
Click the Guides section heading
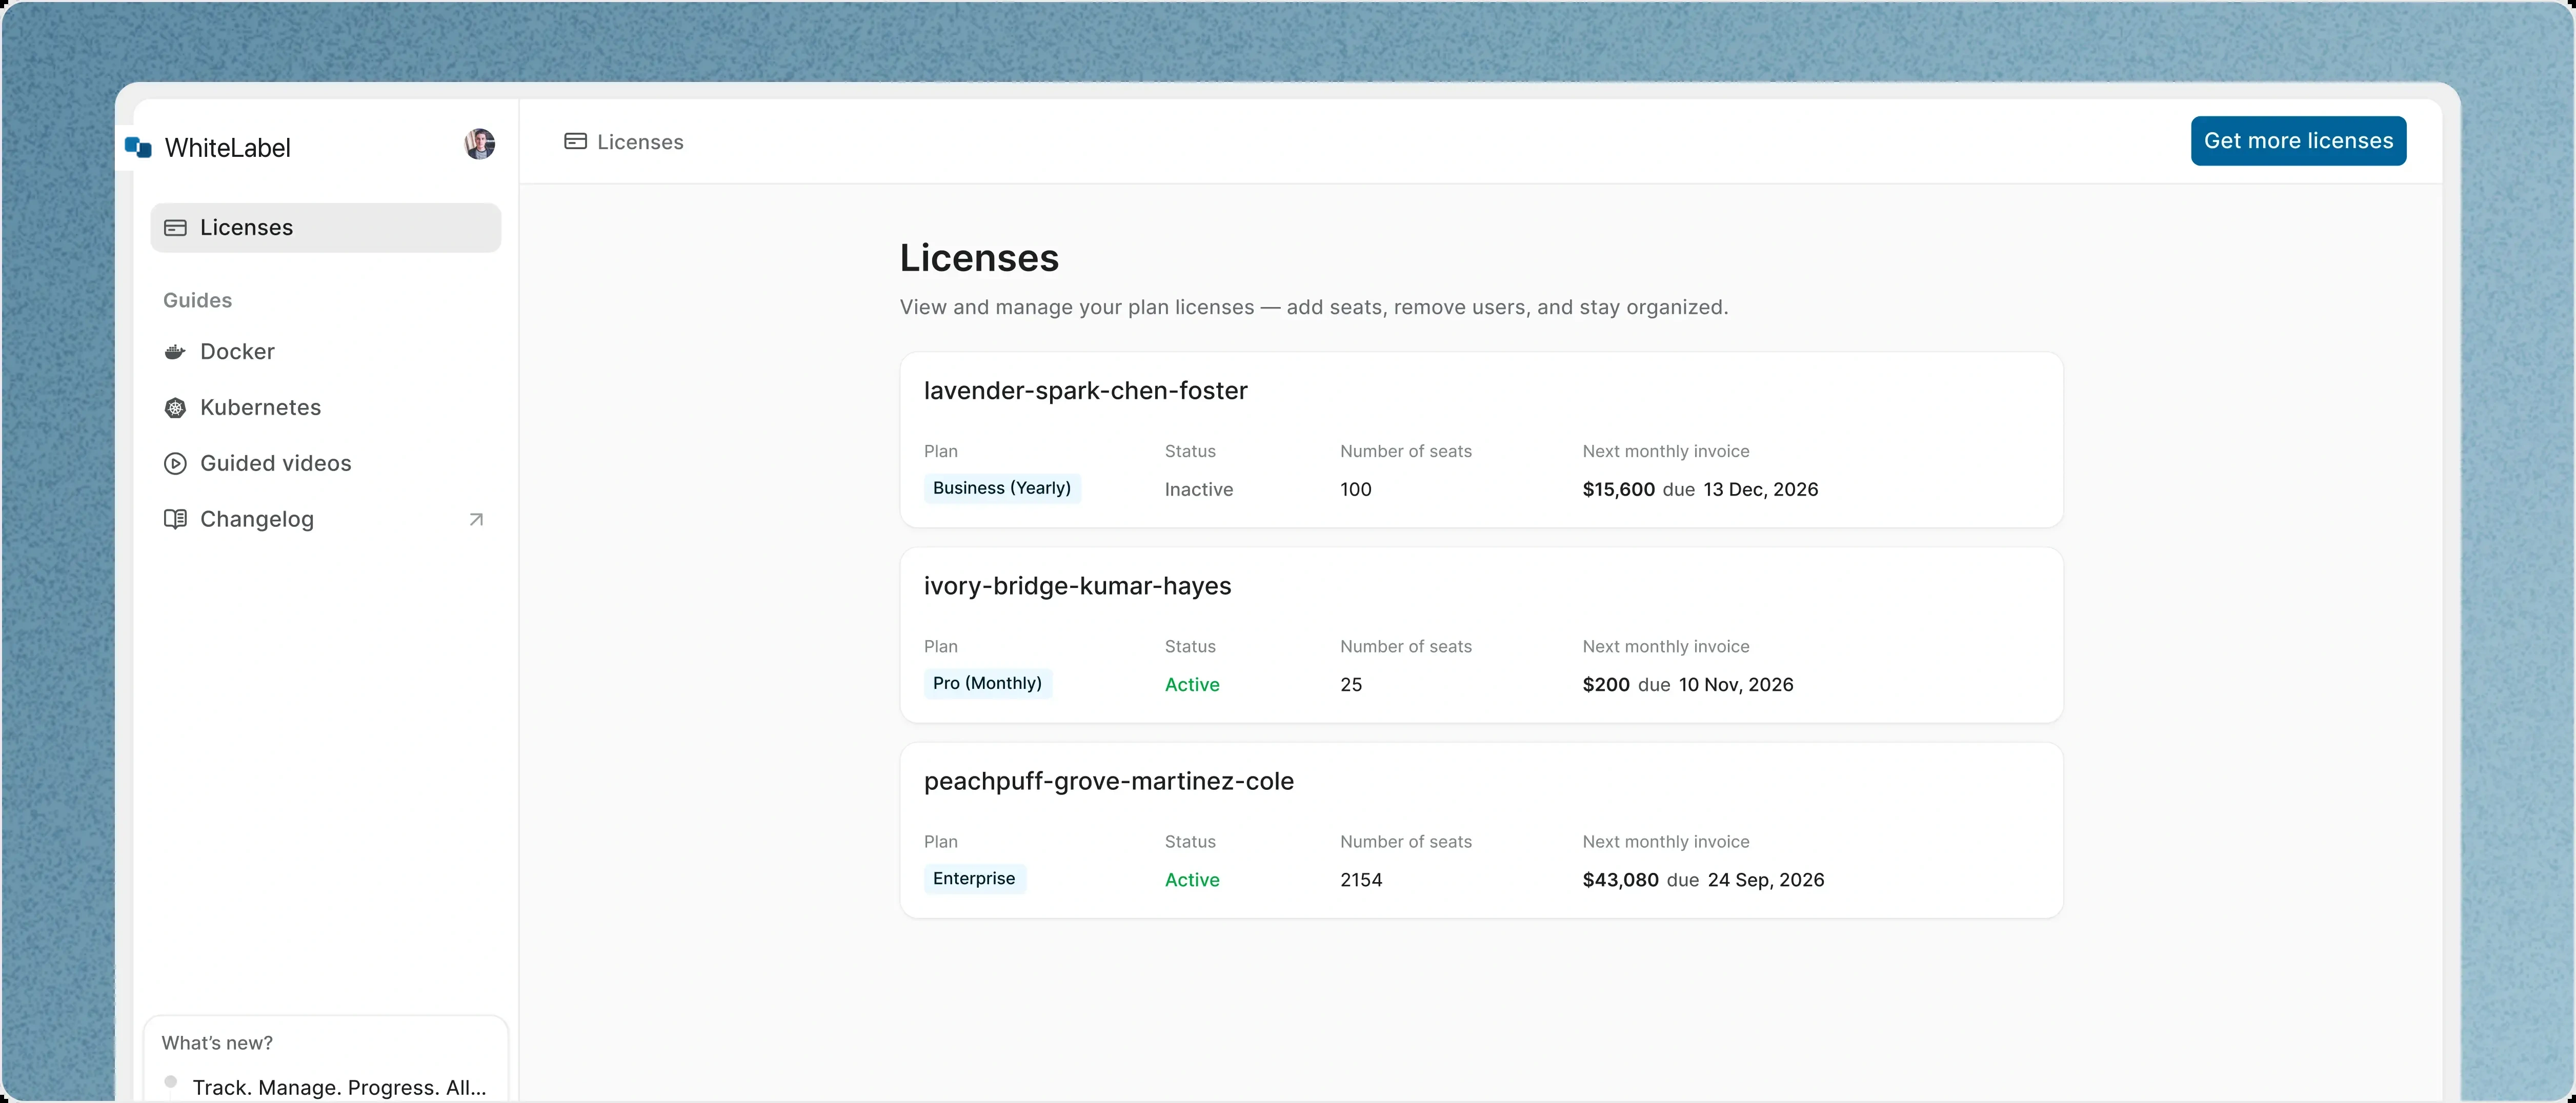coord(197,300)
